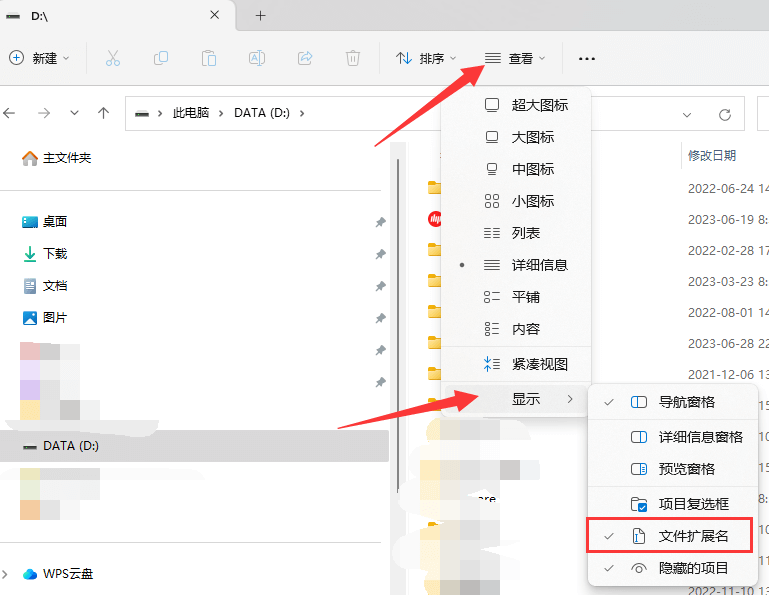
Task: Select 小图标 view option
Action: (516, 201)
